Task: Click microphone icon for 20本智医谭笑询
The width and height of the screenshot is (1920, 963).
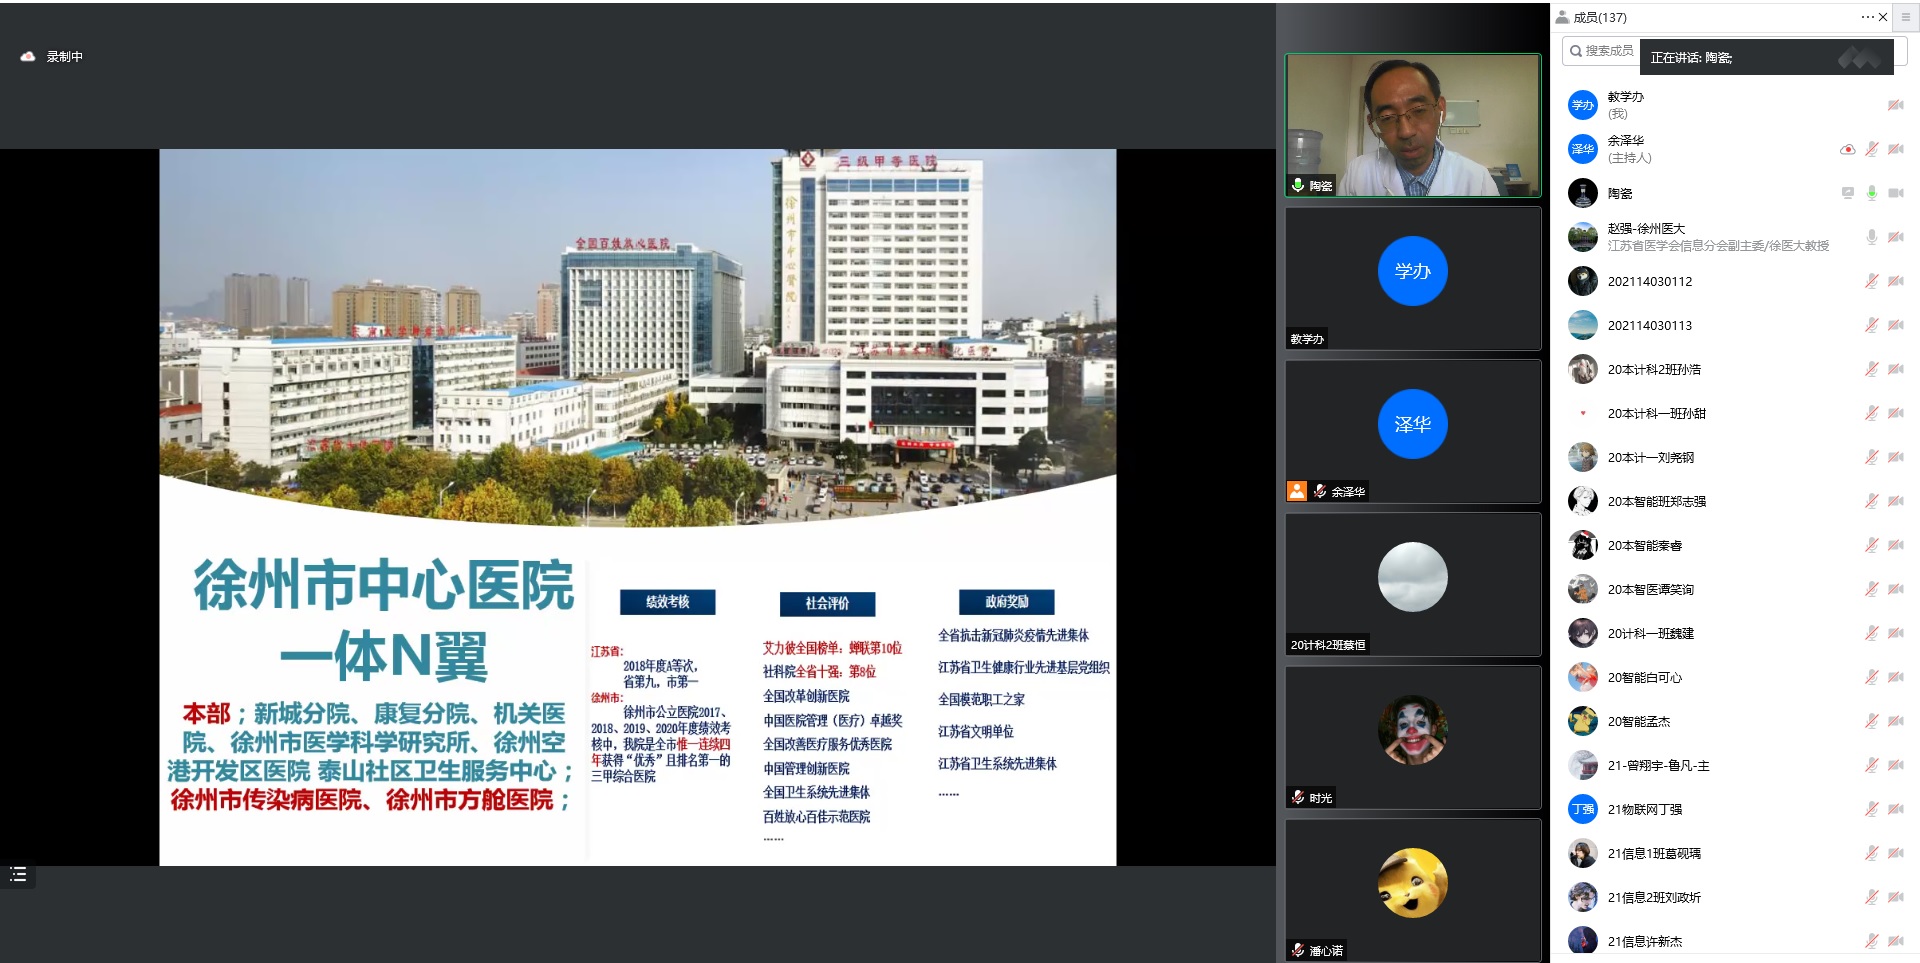Action: [x=1871, y=589]
